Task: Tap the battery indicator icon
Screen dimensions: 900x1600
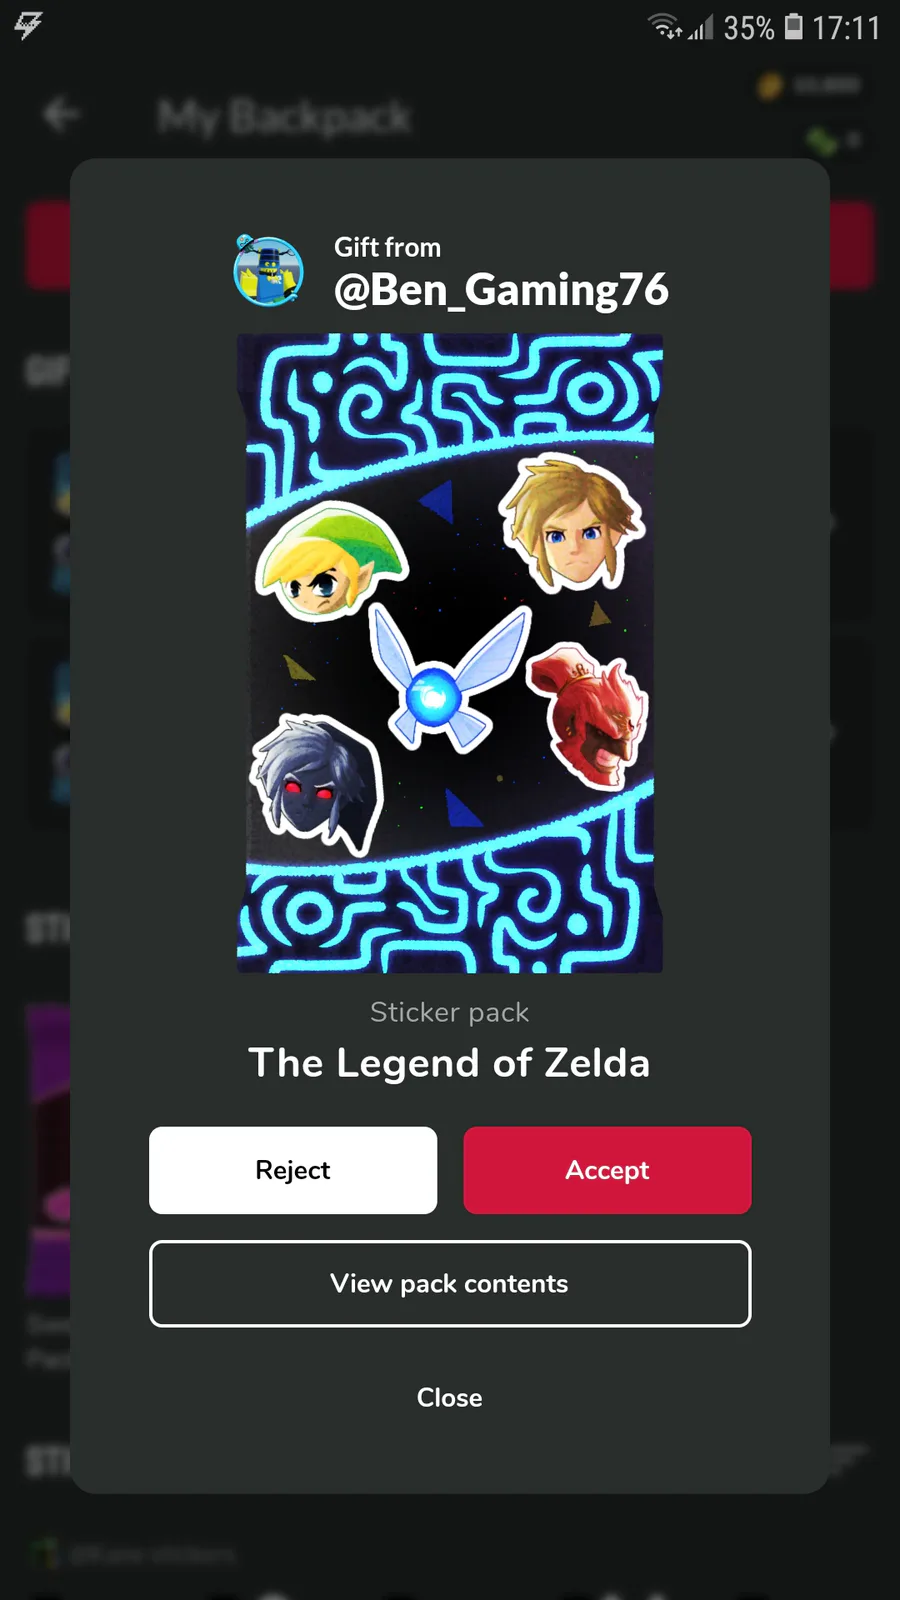Action: (793, 26)
